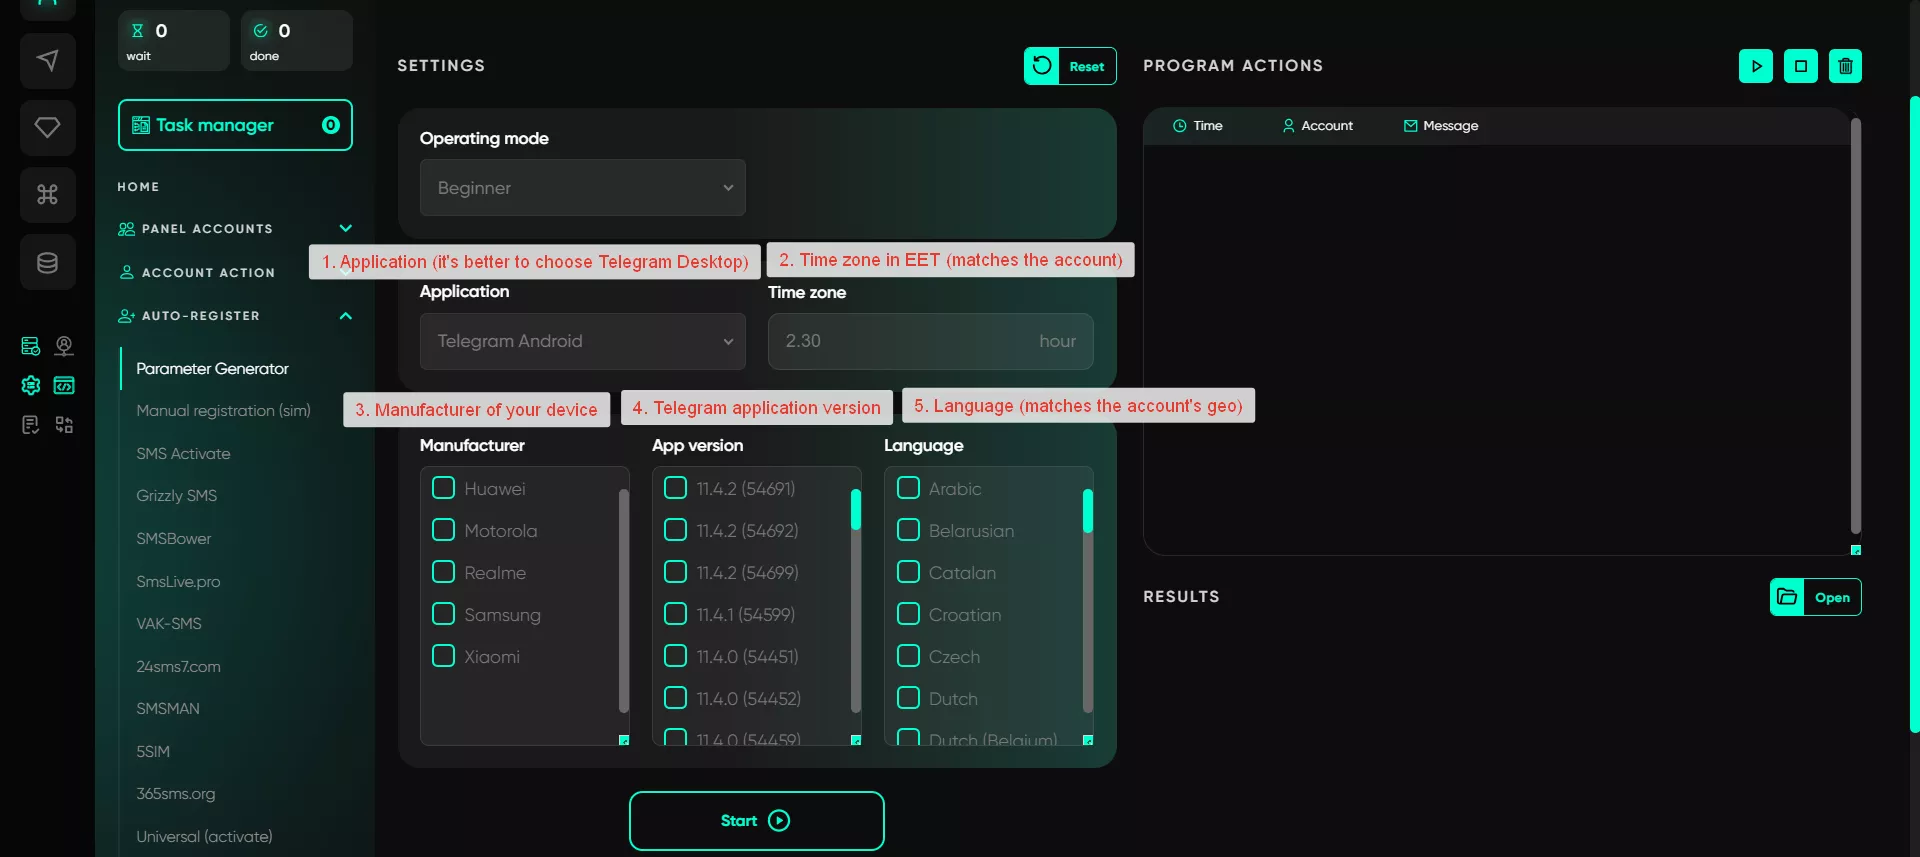Screen dimensions: 1920x857
Task: Click the Panel Accounts people icon
Action: (127, 229)
